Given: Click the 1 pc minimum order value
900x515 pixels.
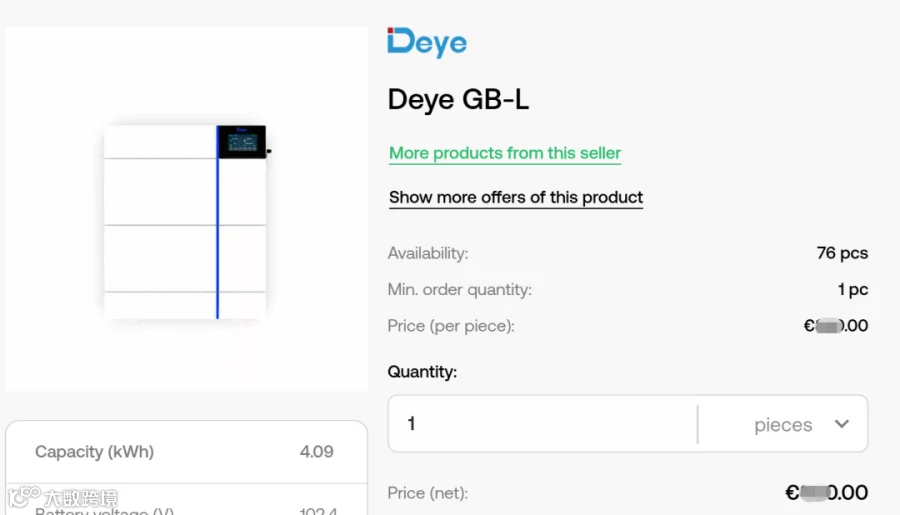Looking at the screenshot, I should coord(852,289).
